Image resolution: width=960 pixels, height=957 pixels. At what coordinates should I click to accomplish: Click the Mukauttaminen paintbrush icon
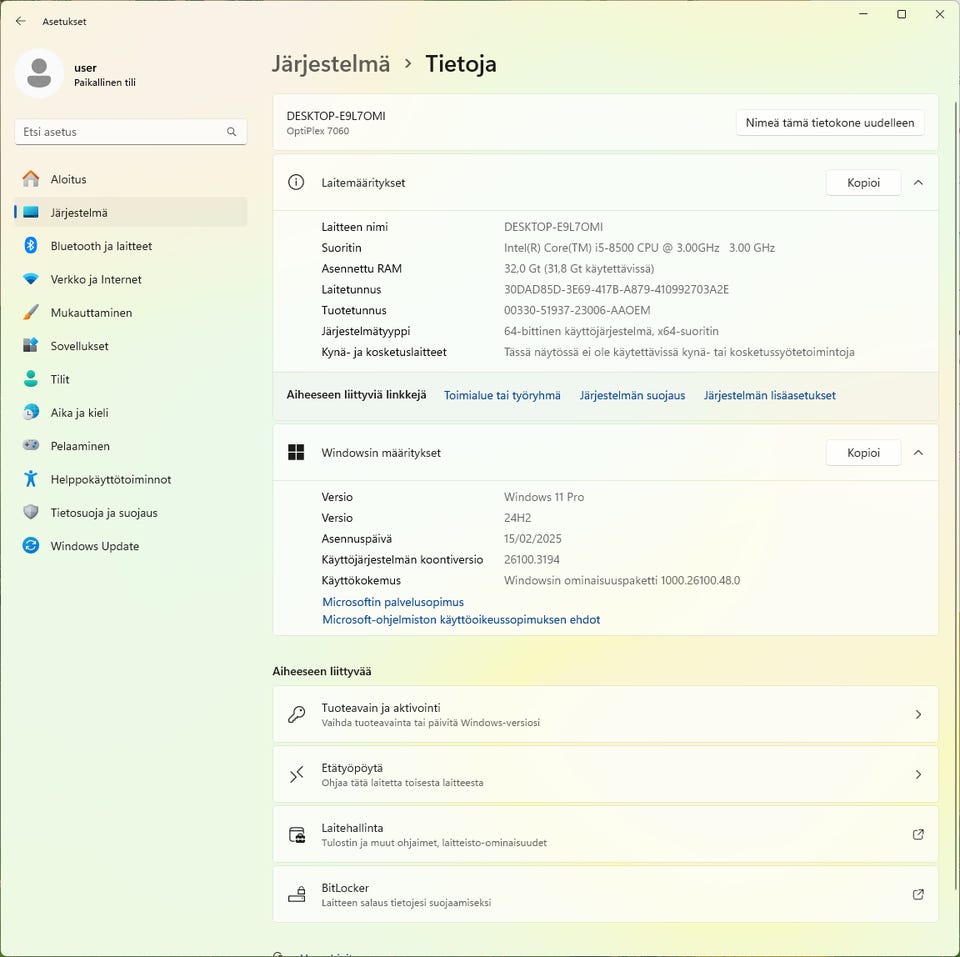[31, 312]
